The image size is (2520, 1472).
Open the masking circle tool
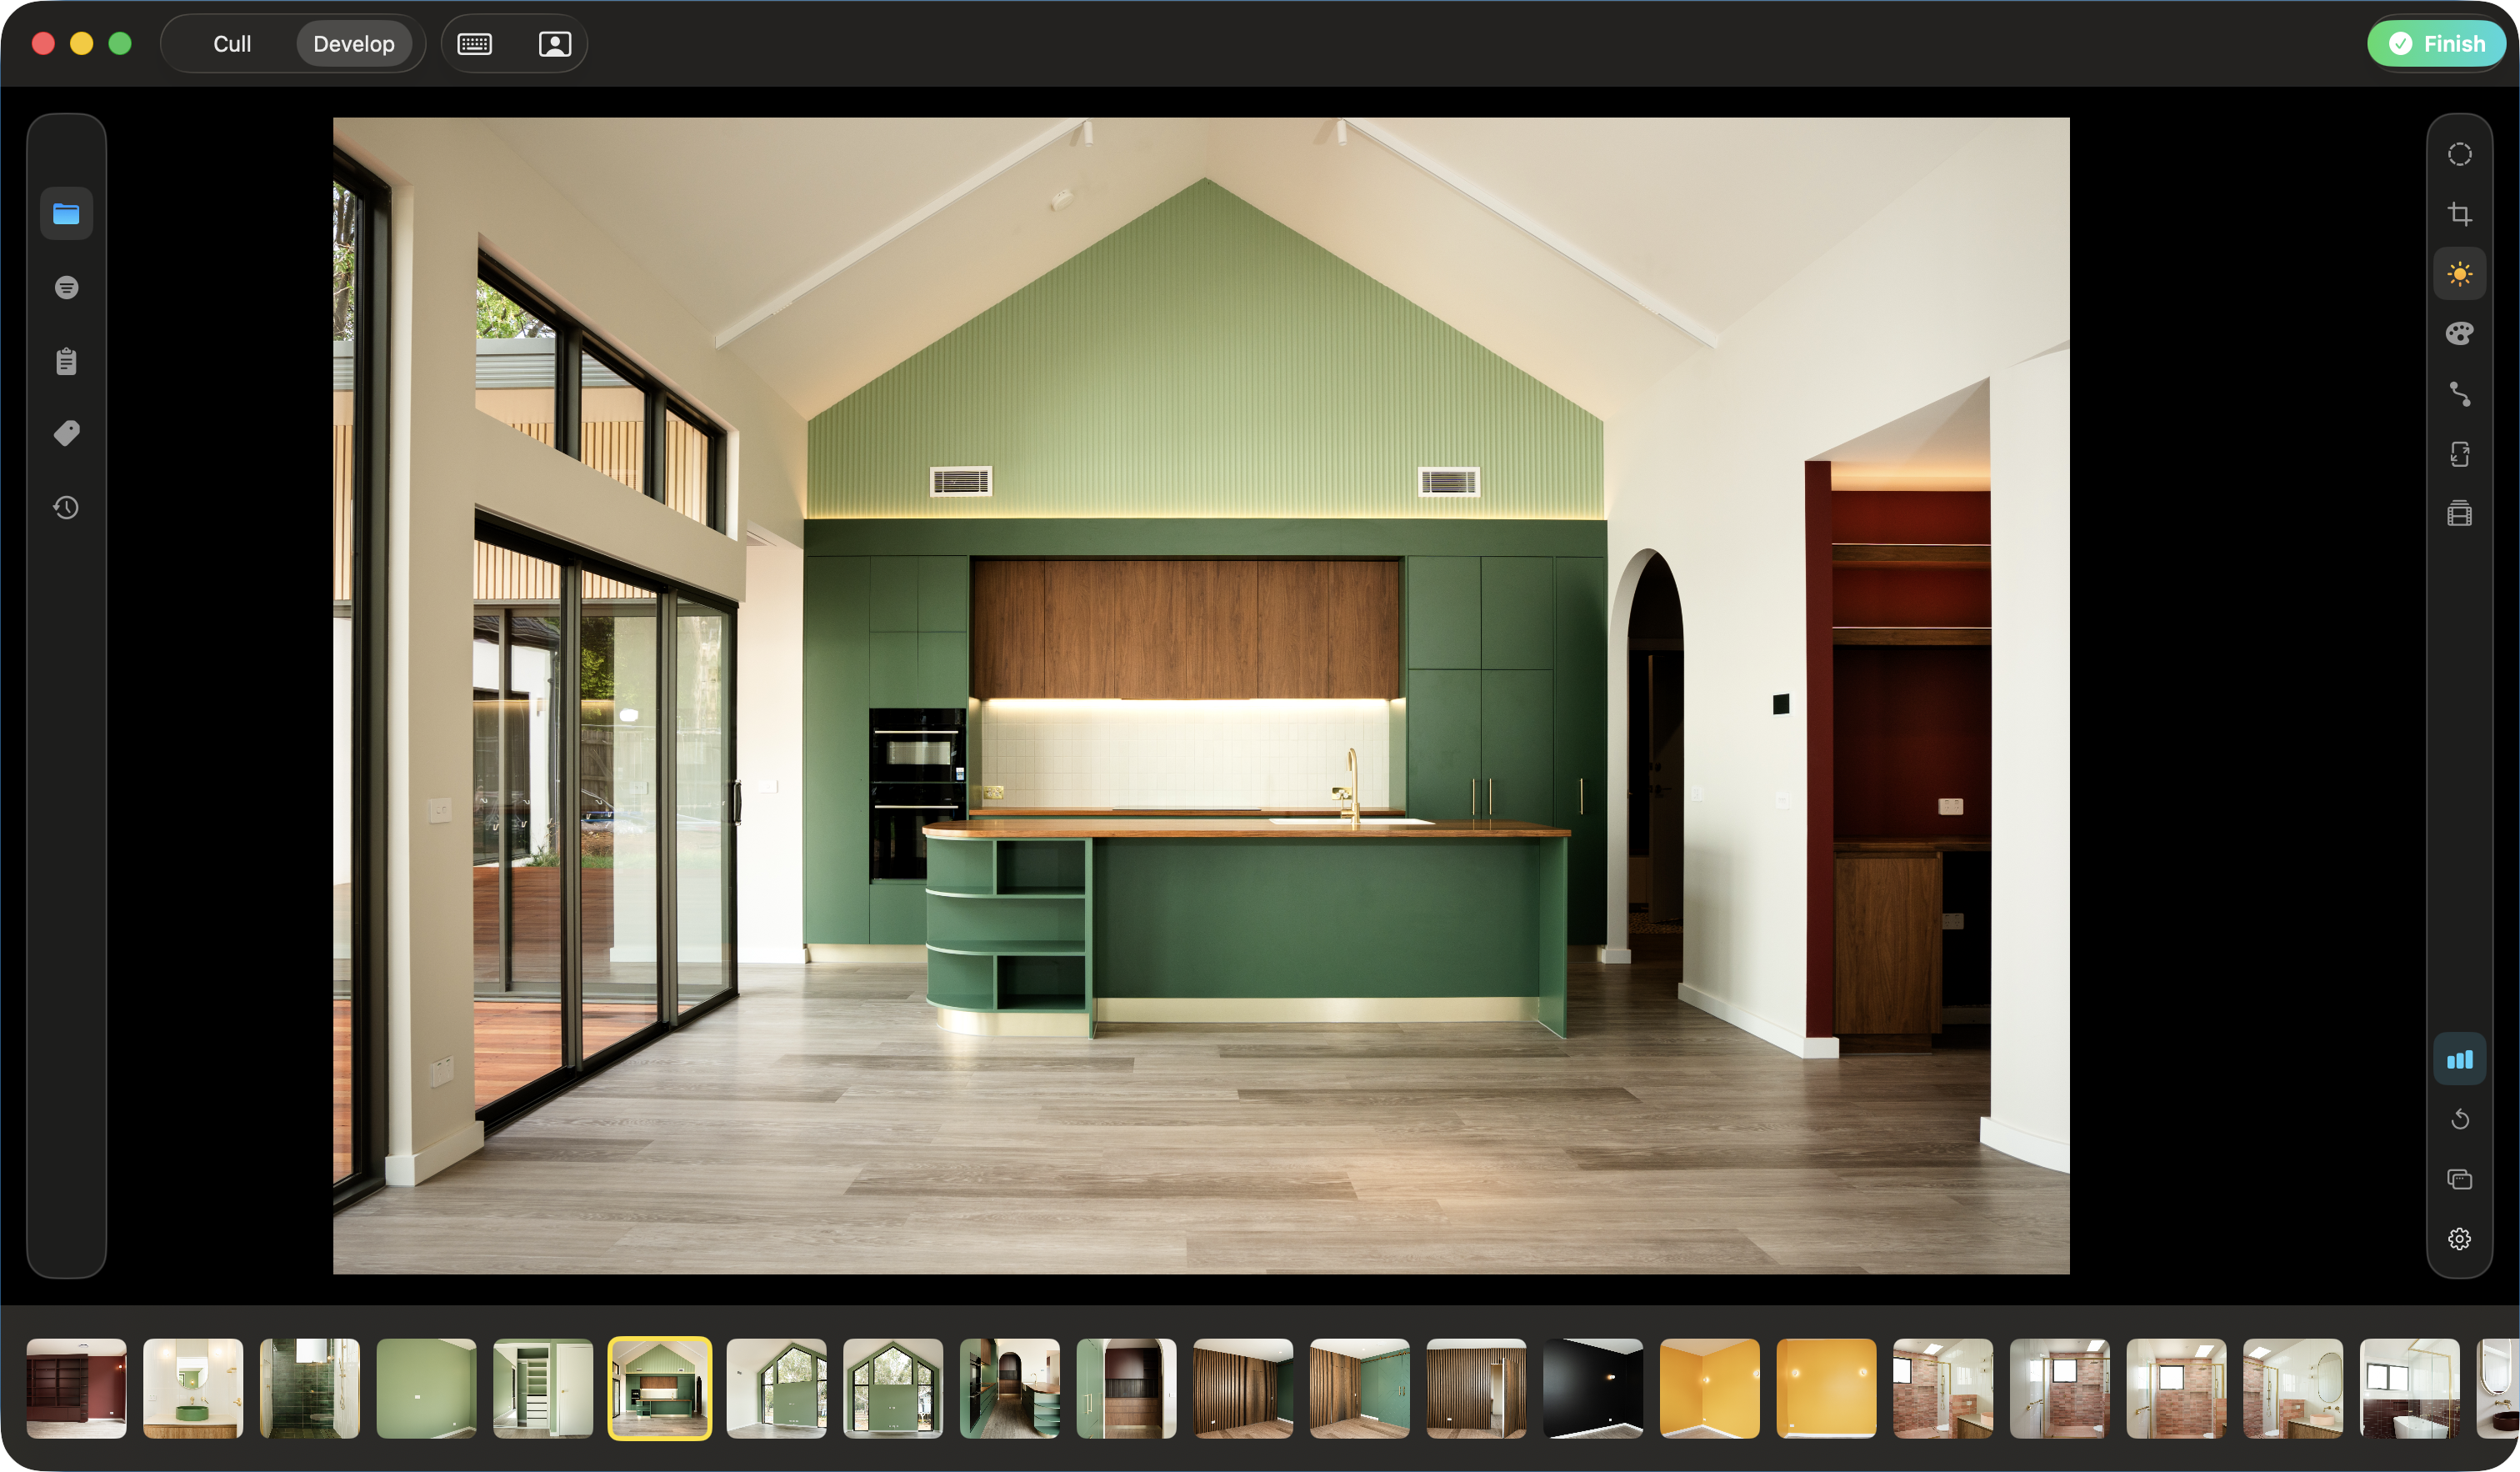[2459, 154]
